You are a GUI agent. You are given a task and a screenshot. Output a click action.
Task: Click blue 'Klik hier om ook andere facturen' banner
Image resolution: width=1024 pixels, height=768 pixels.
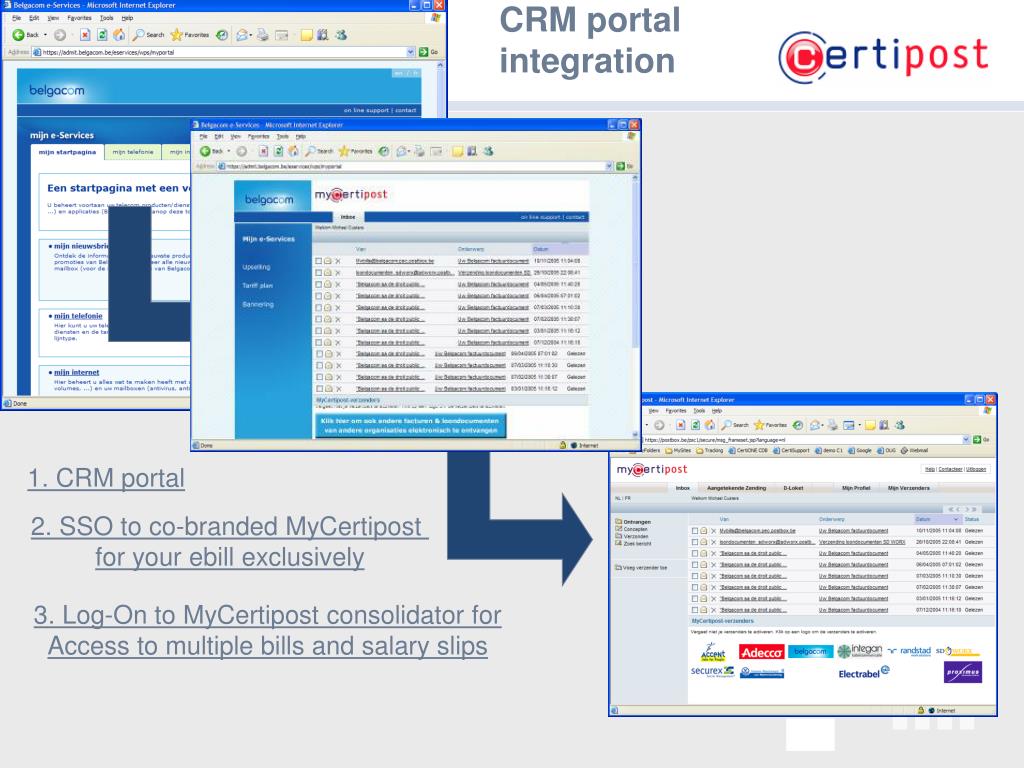(x=411, y=426)
